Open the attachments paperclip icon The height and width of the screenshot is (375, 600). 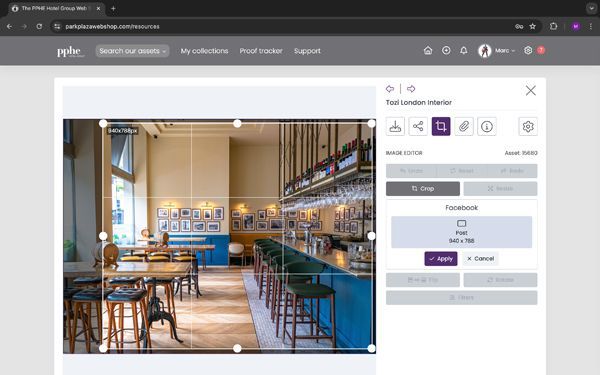coord(464,126)
